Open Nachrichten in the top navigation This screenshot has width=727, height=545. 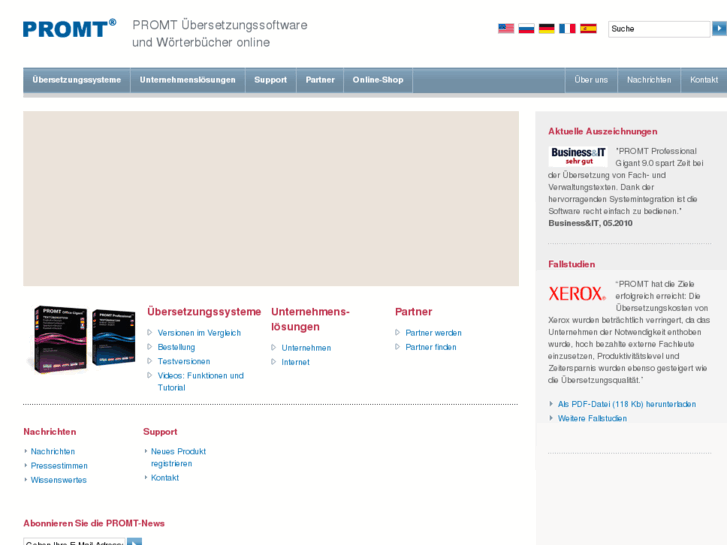tap(649, 80)
